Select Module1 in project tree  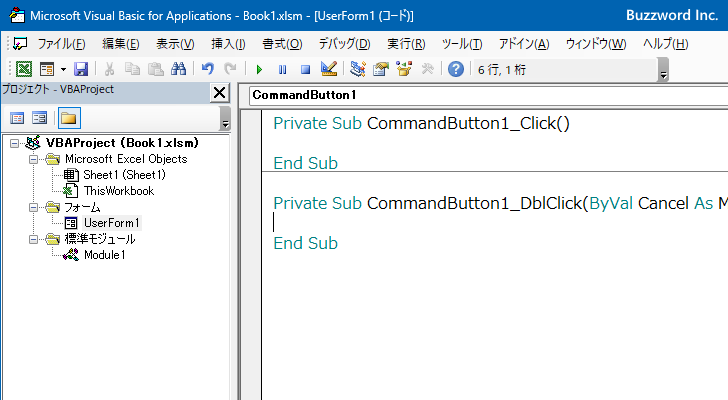tap(104, 255)
